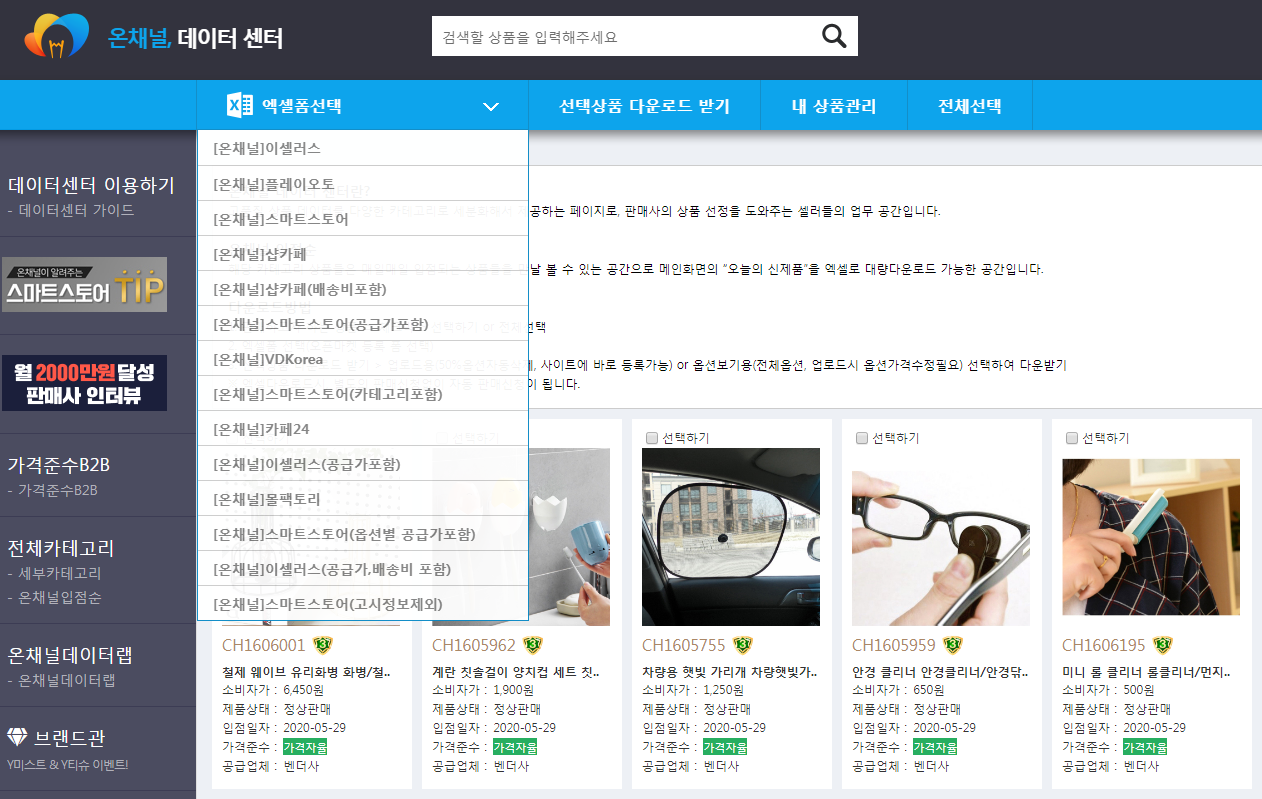
Task: Click the 온채널, 데이터 센터 site title
Action: pos(195,39)
